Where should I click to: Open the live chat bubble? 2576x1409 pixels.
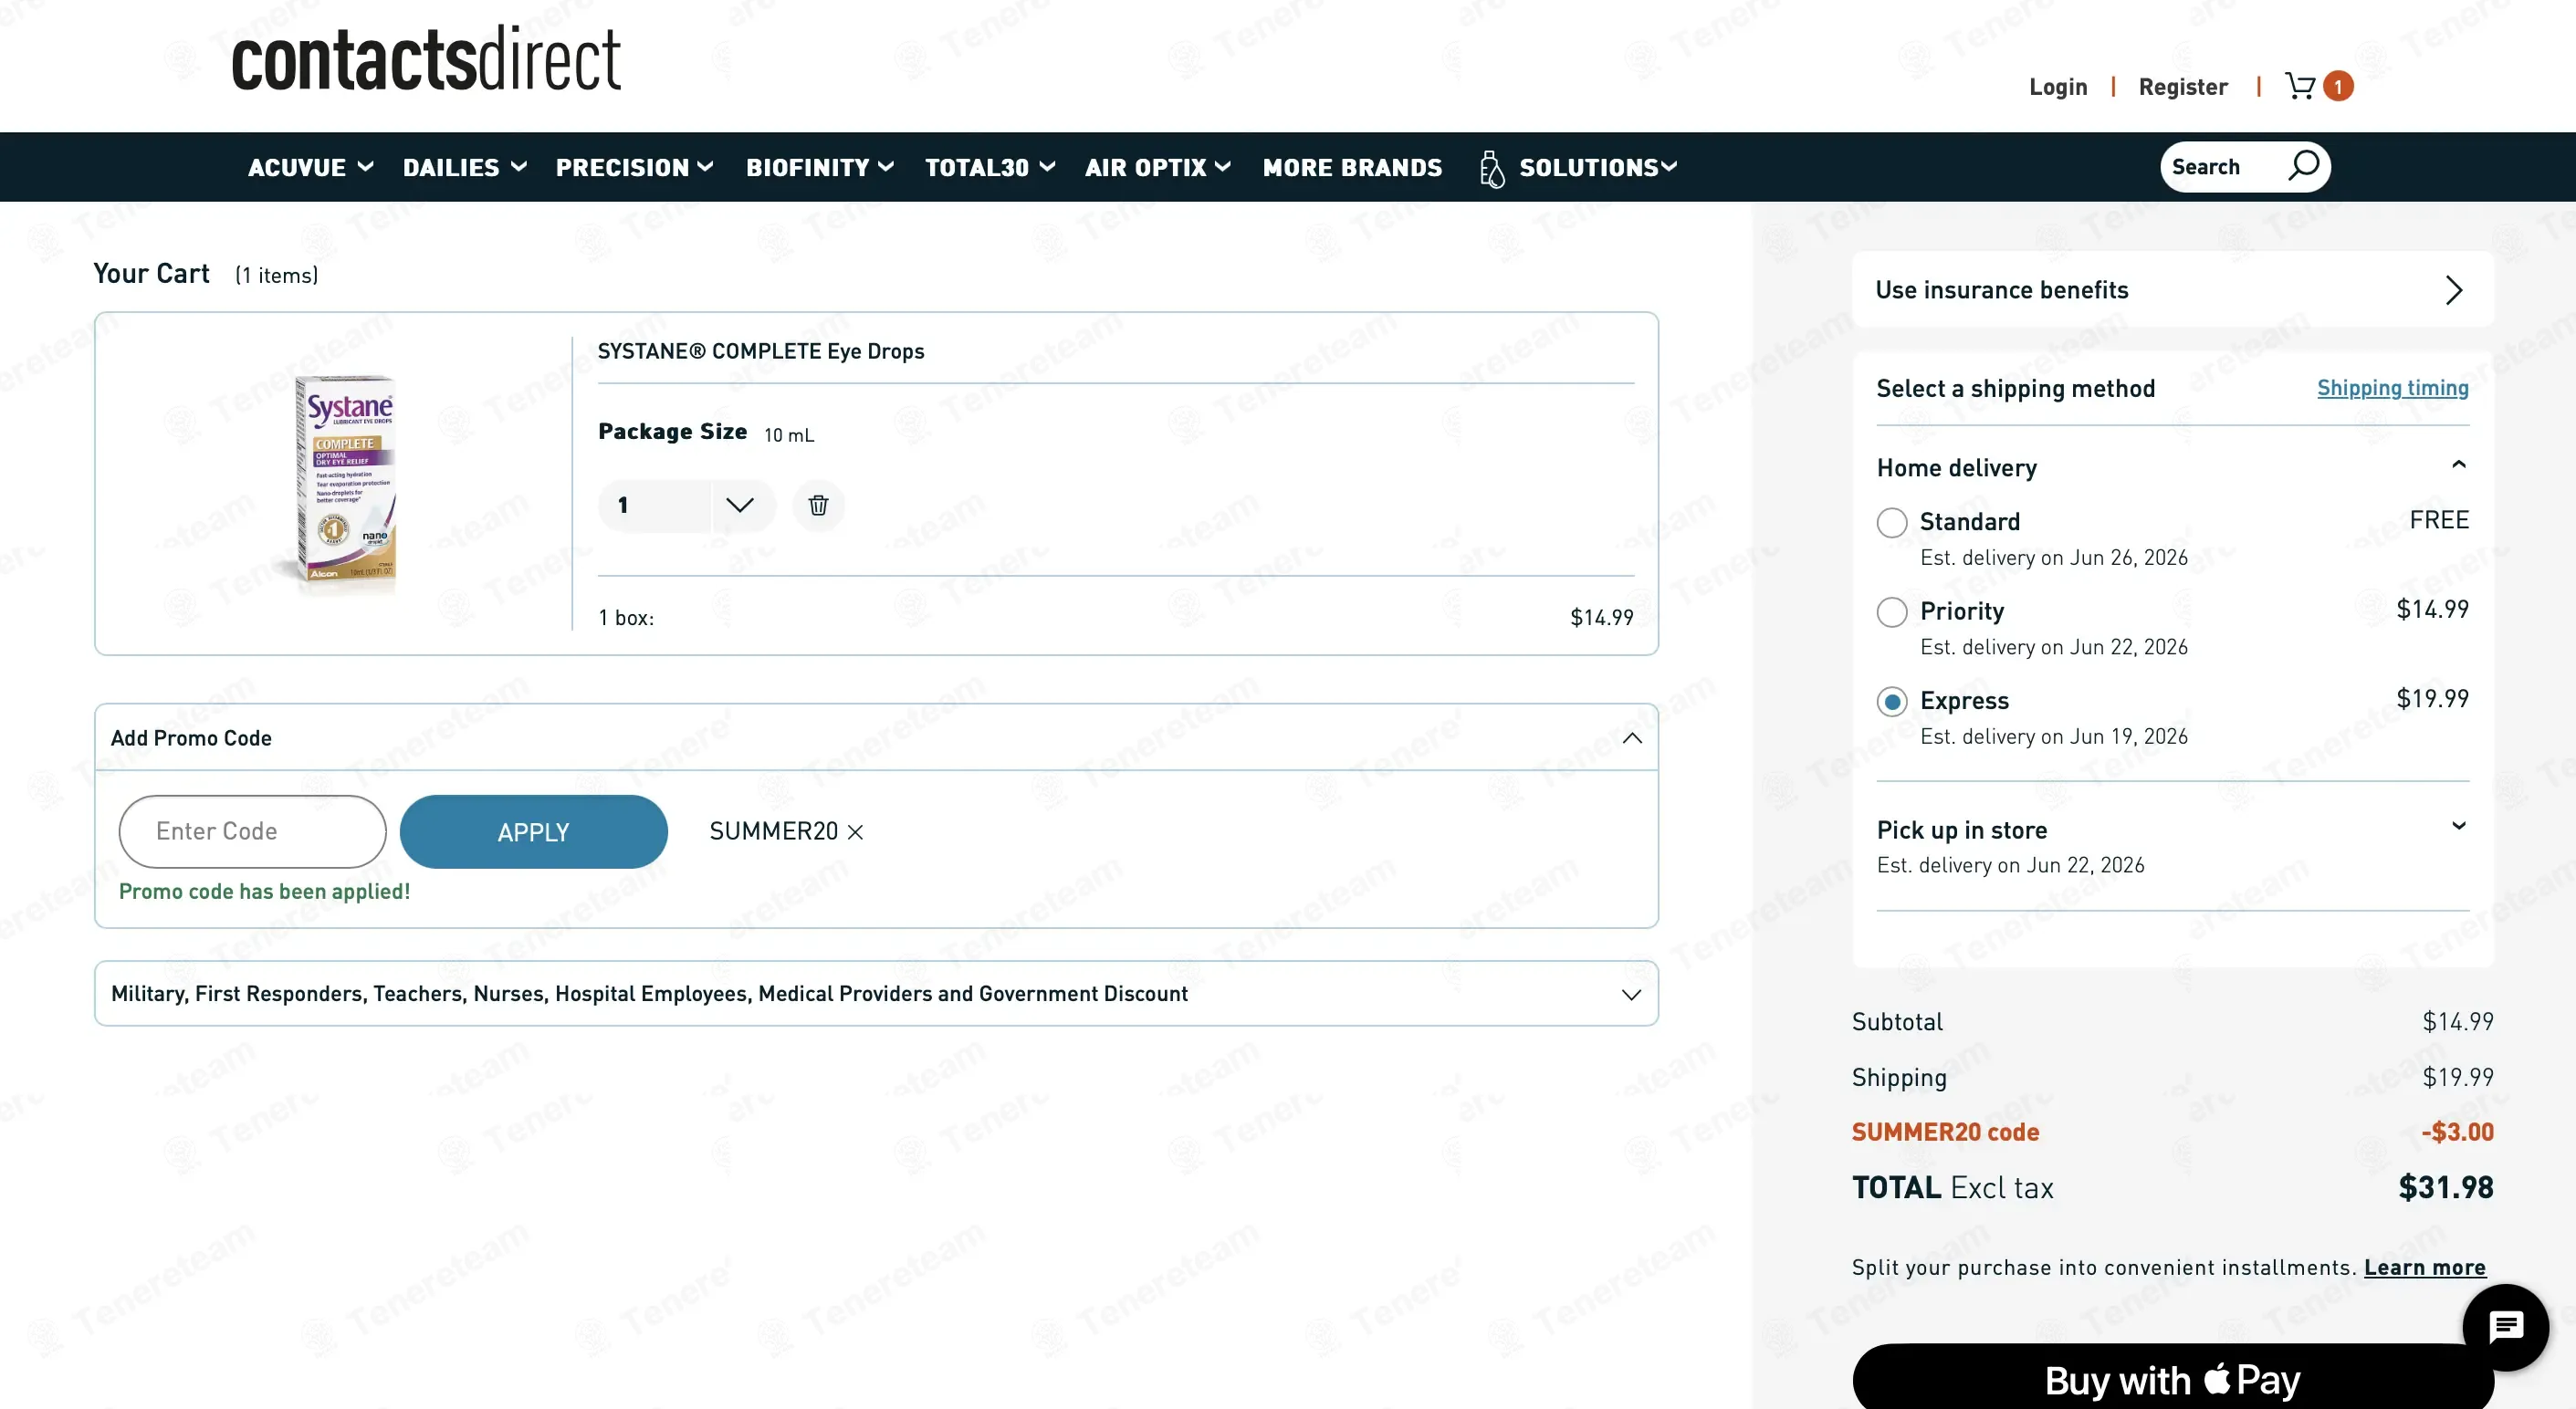click(x=2505, y=1327)
